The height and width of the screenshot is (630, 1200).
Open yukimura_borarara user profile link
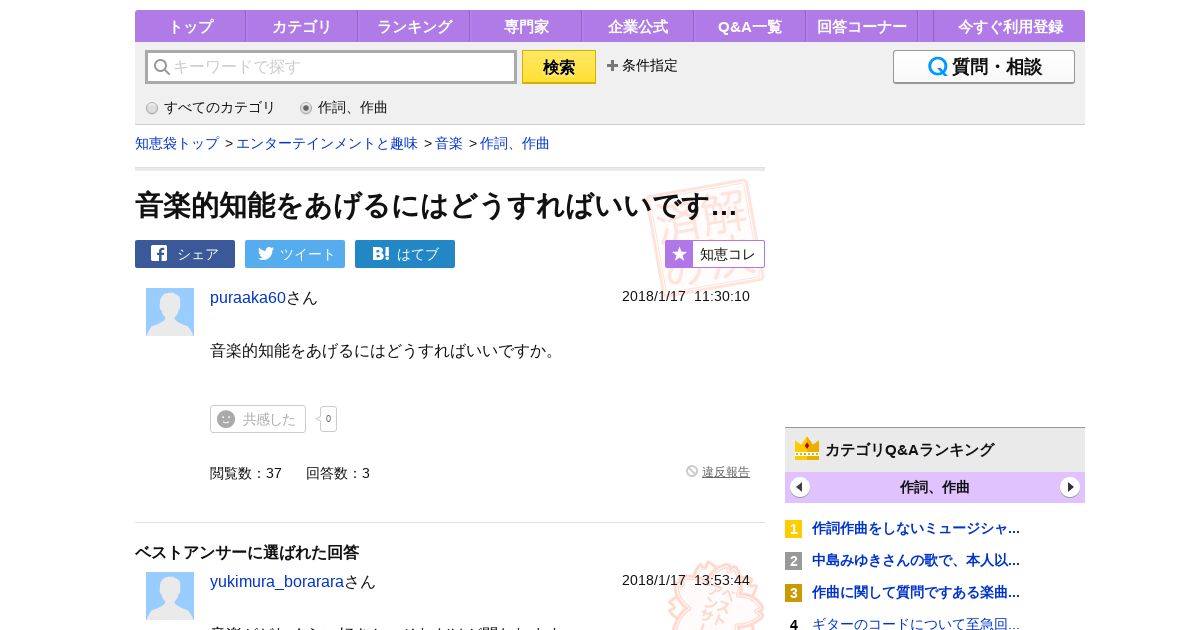pos(277,581)
